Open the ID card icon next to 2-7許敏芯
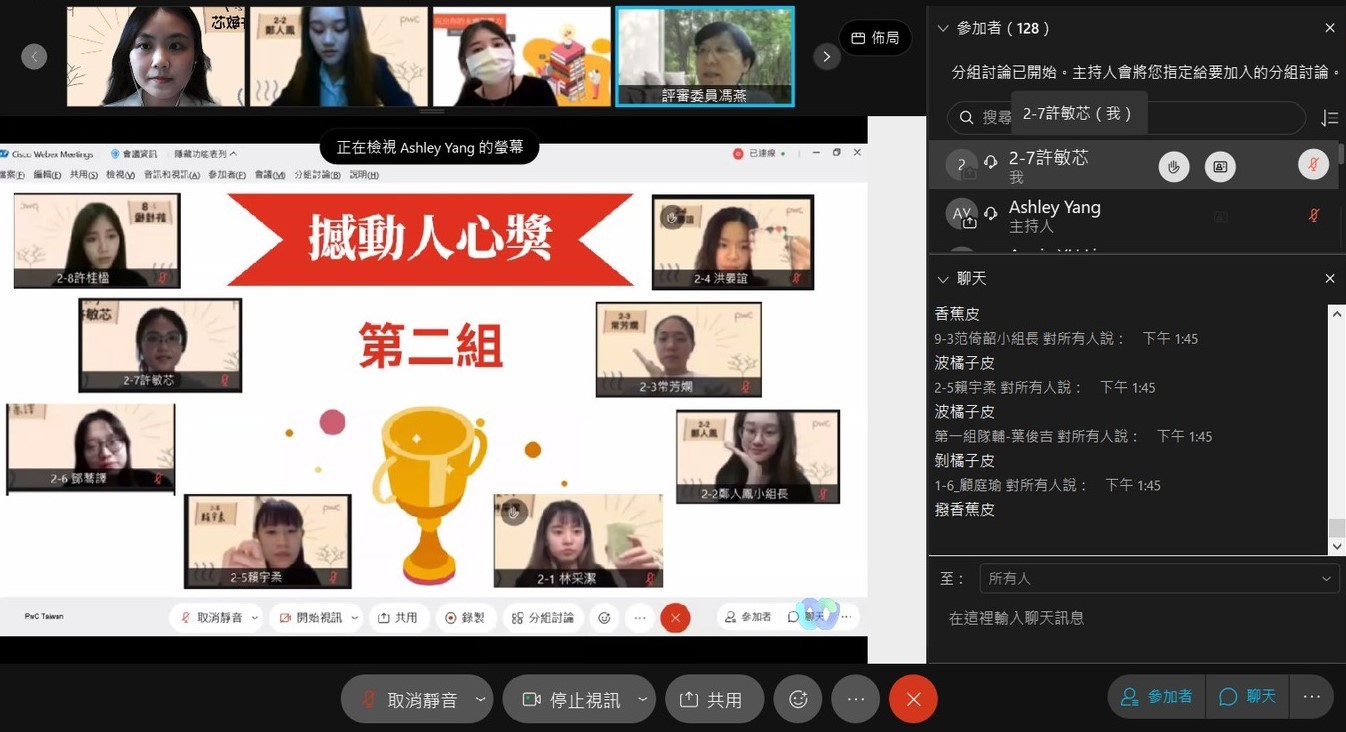The image size is (1346, 732). click(x=1220, y=166)
